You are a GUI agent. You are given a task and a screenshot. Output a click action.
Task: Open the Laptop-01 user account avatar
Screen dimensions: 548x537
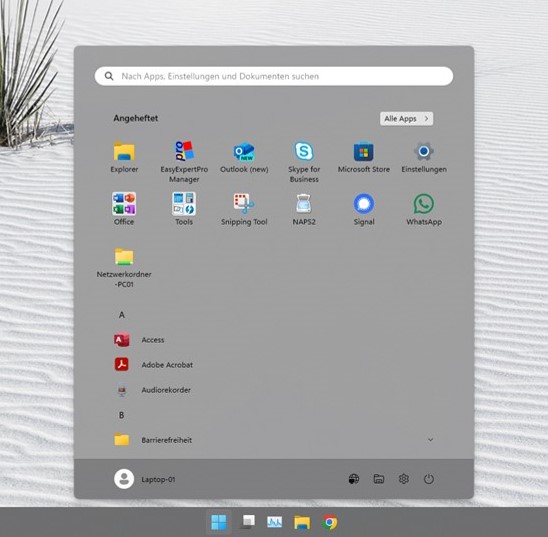pos(124,479)
